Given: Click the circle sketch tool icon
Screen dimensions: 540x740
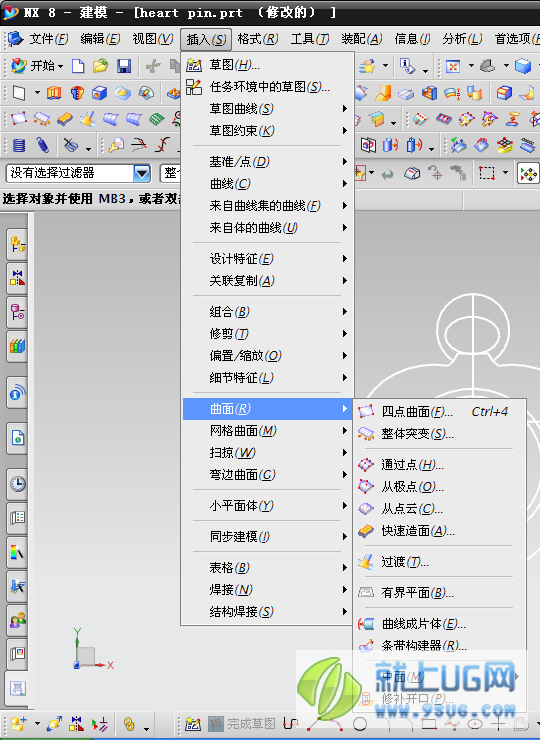Looking at the screenshot, I should (360, 723).
